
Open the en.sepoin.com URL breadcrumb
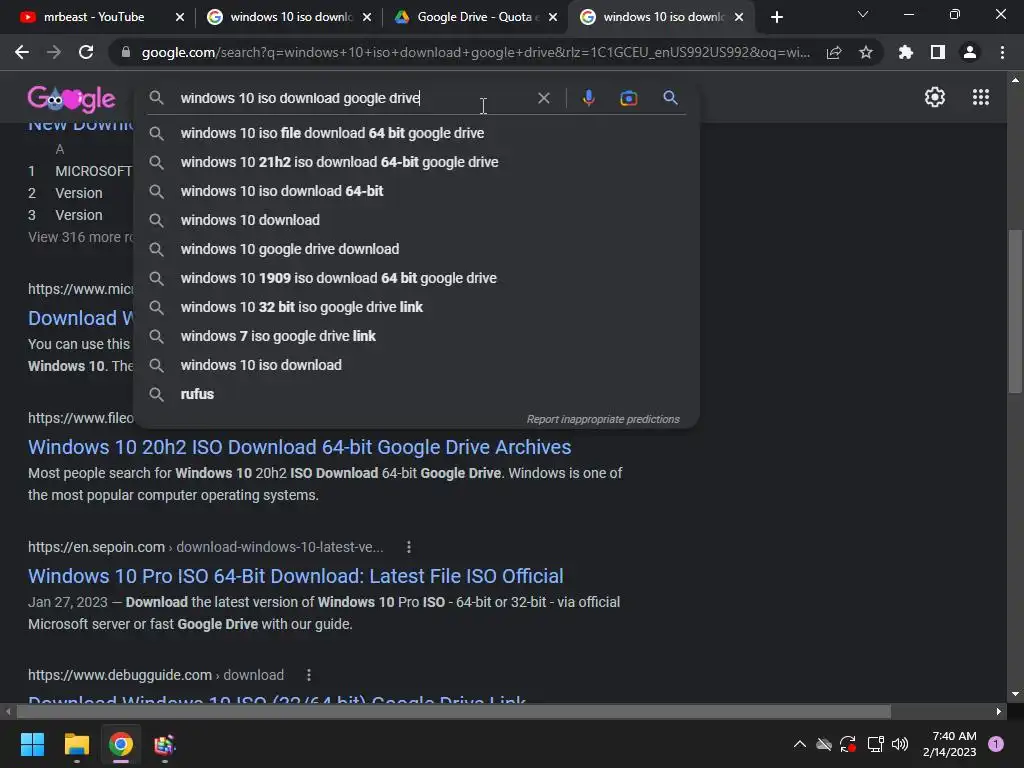205,547
